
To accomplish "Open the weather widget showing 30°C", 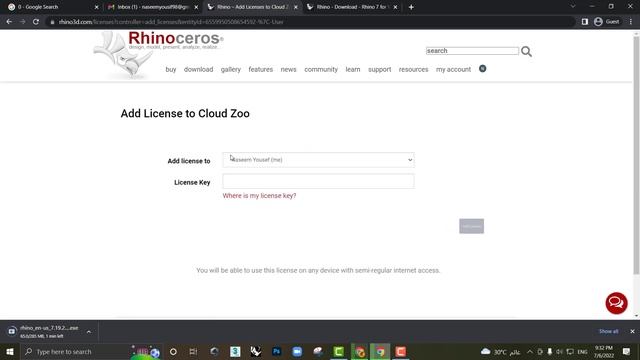I will pyautogui.click(x=500, y=351).
